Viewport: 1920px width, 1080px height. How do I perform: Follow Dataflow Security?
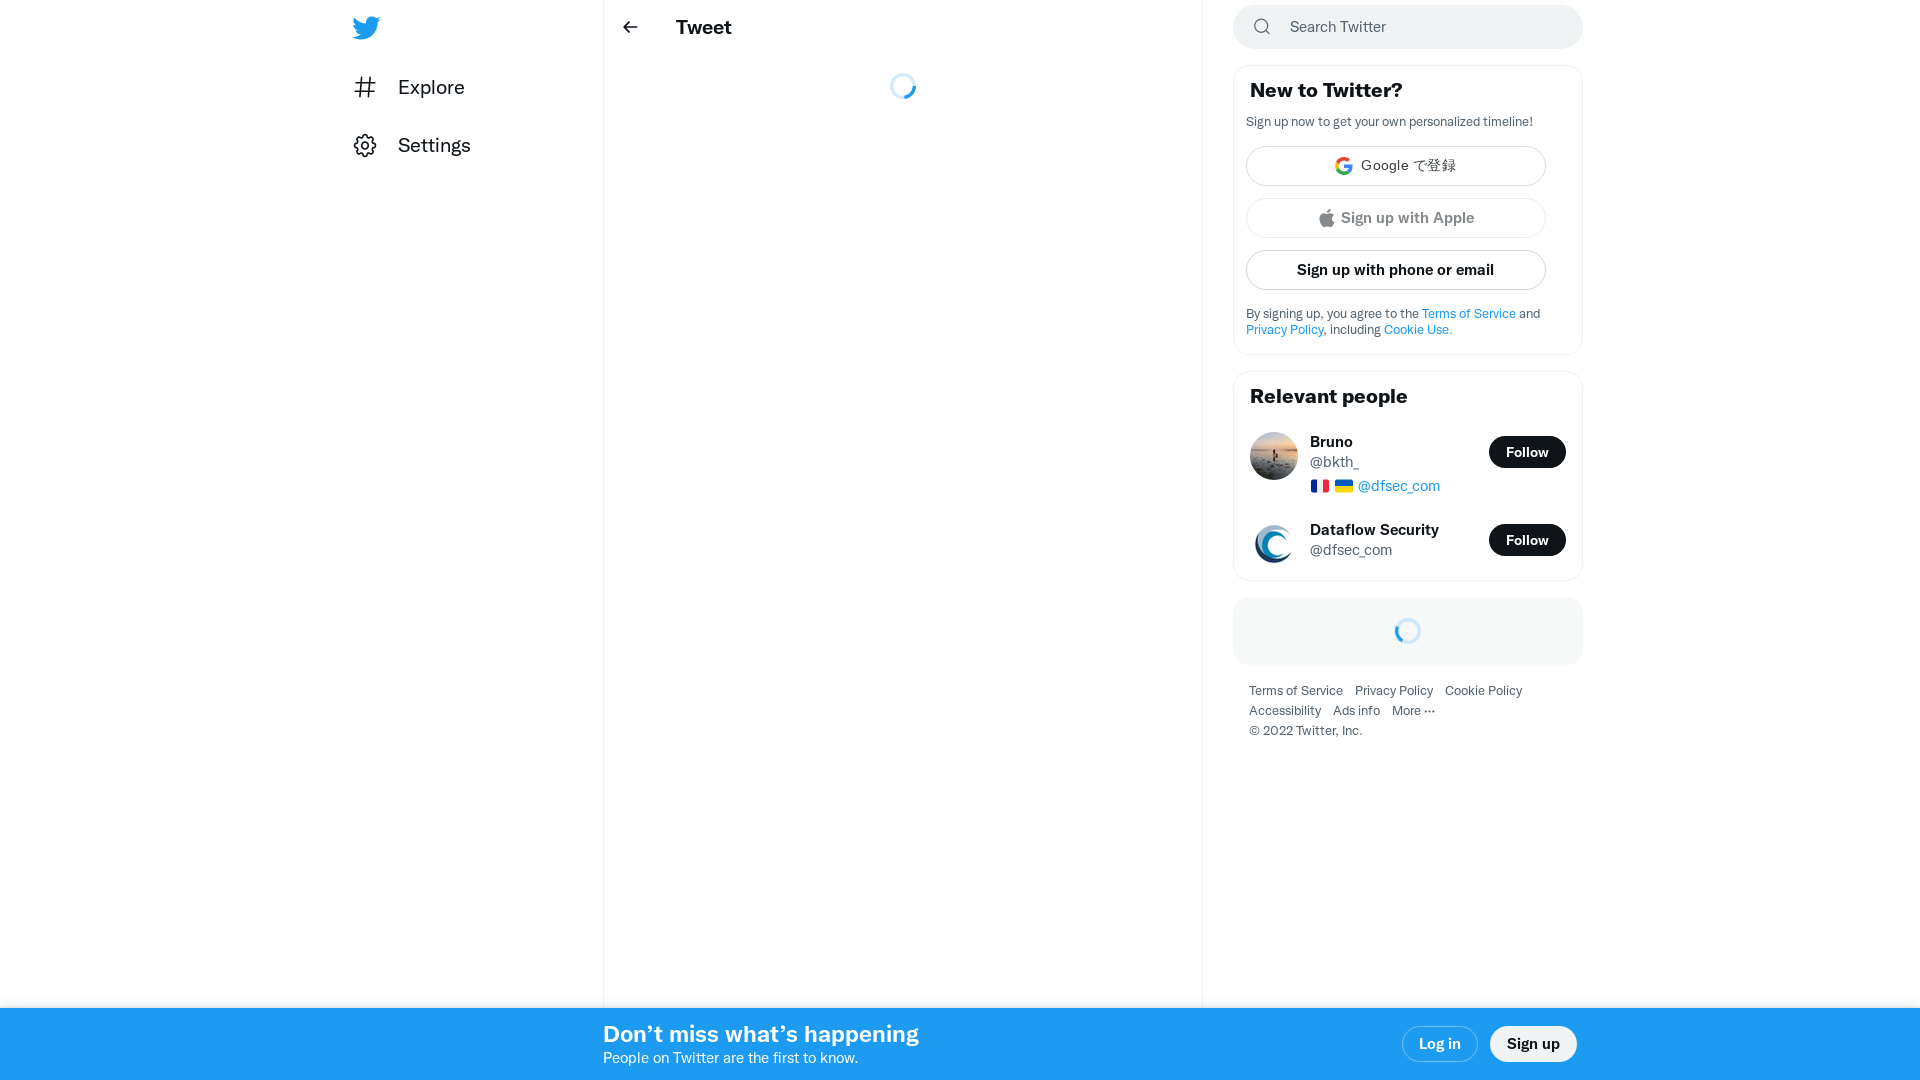[1527, 540]
